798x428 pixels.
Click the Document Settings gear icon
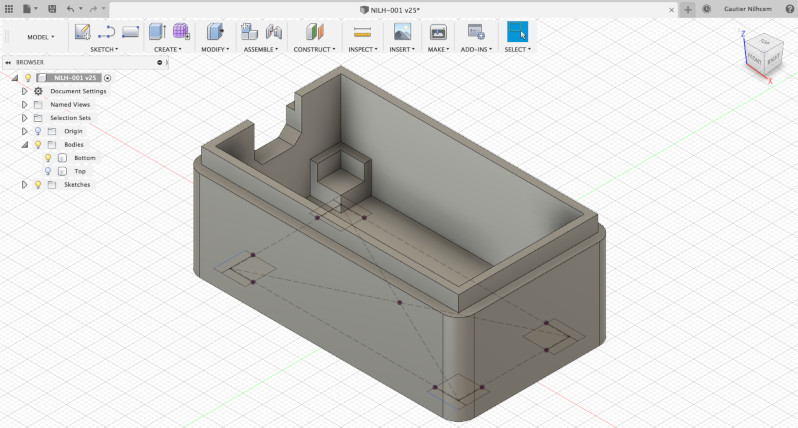38,91
